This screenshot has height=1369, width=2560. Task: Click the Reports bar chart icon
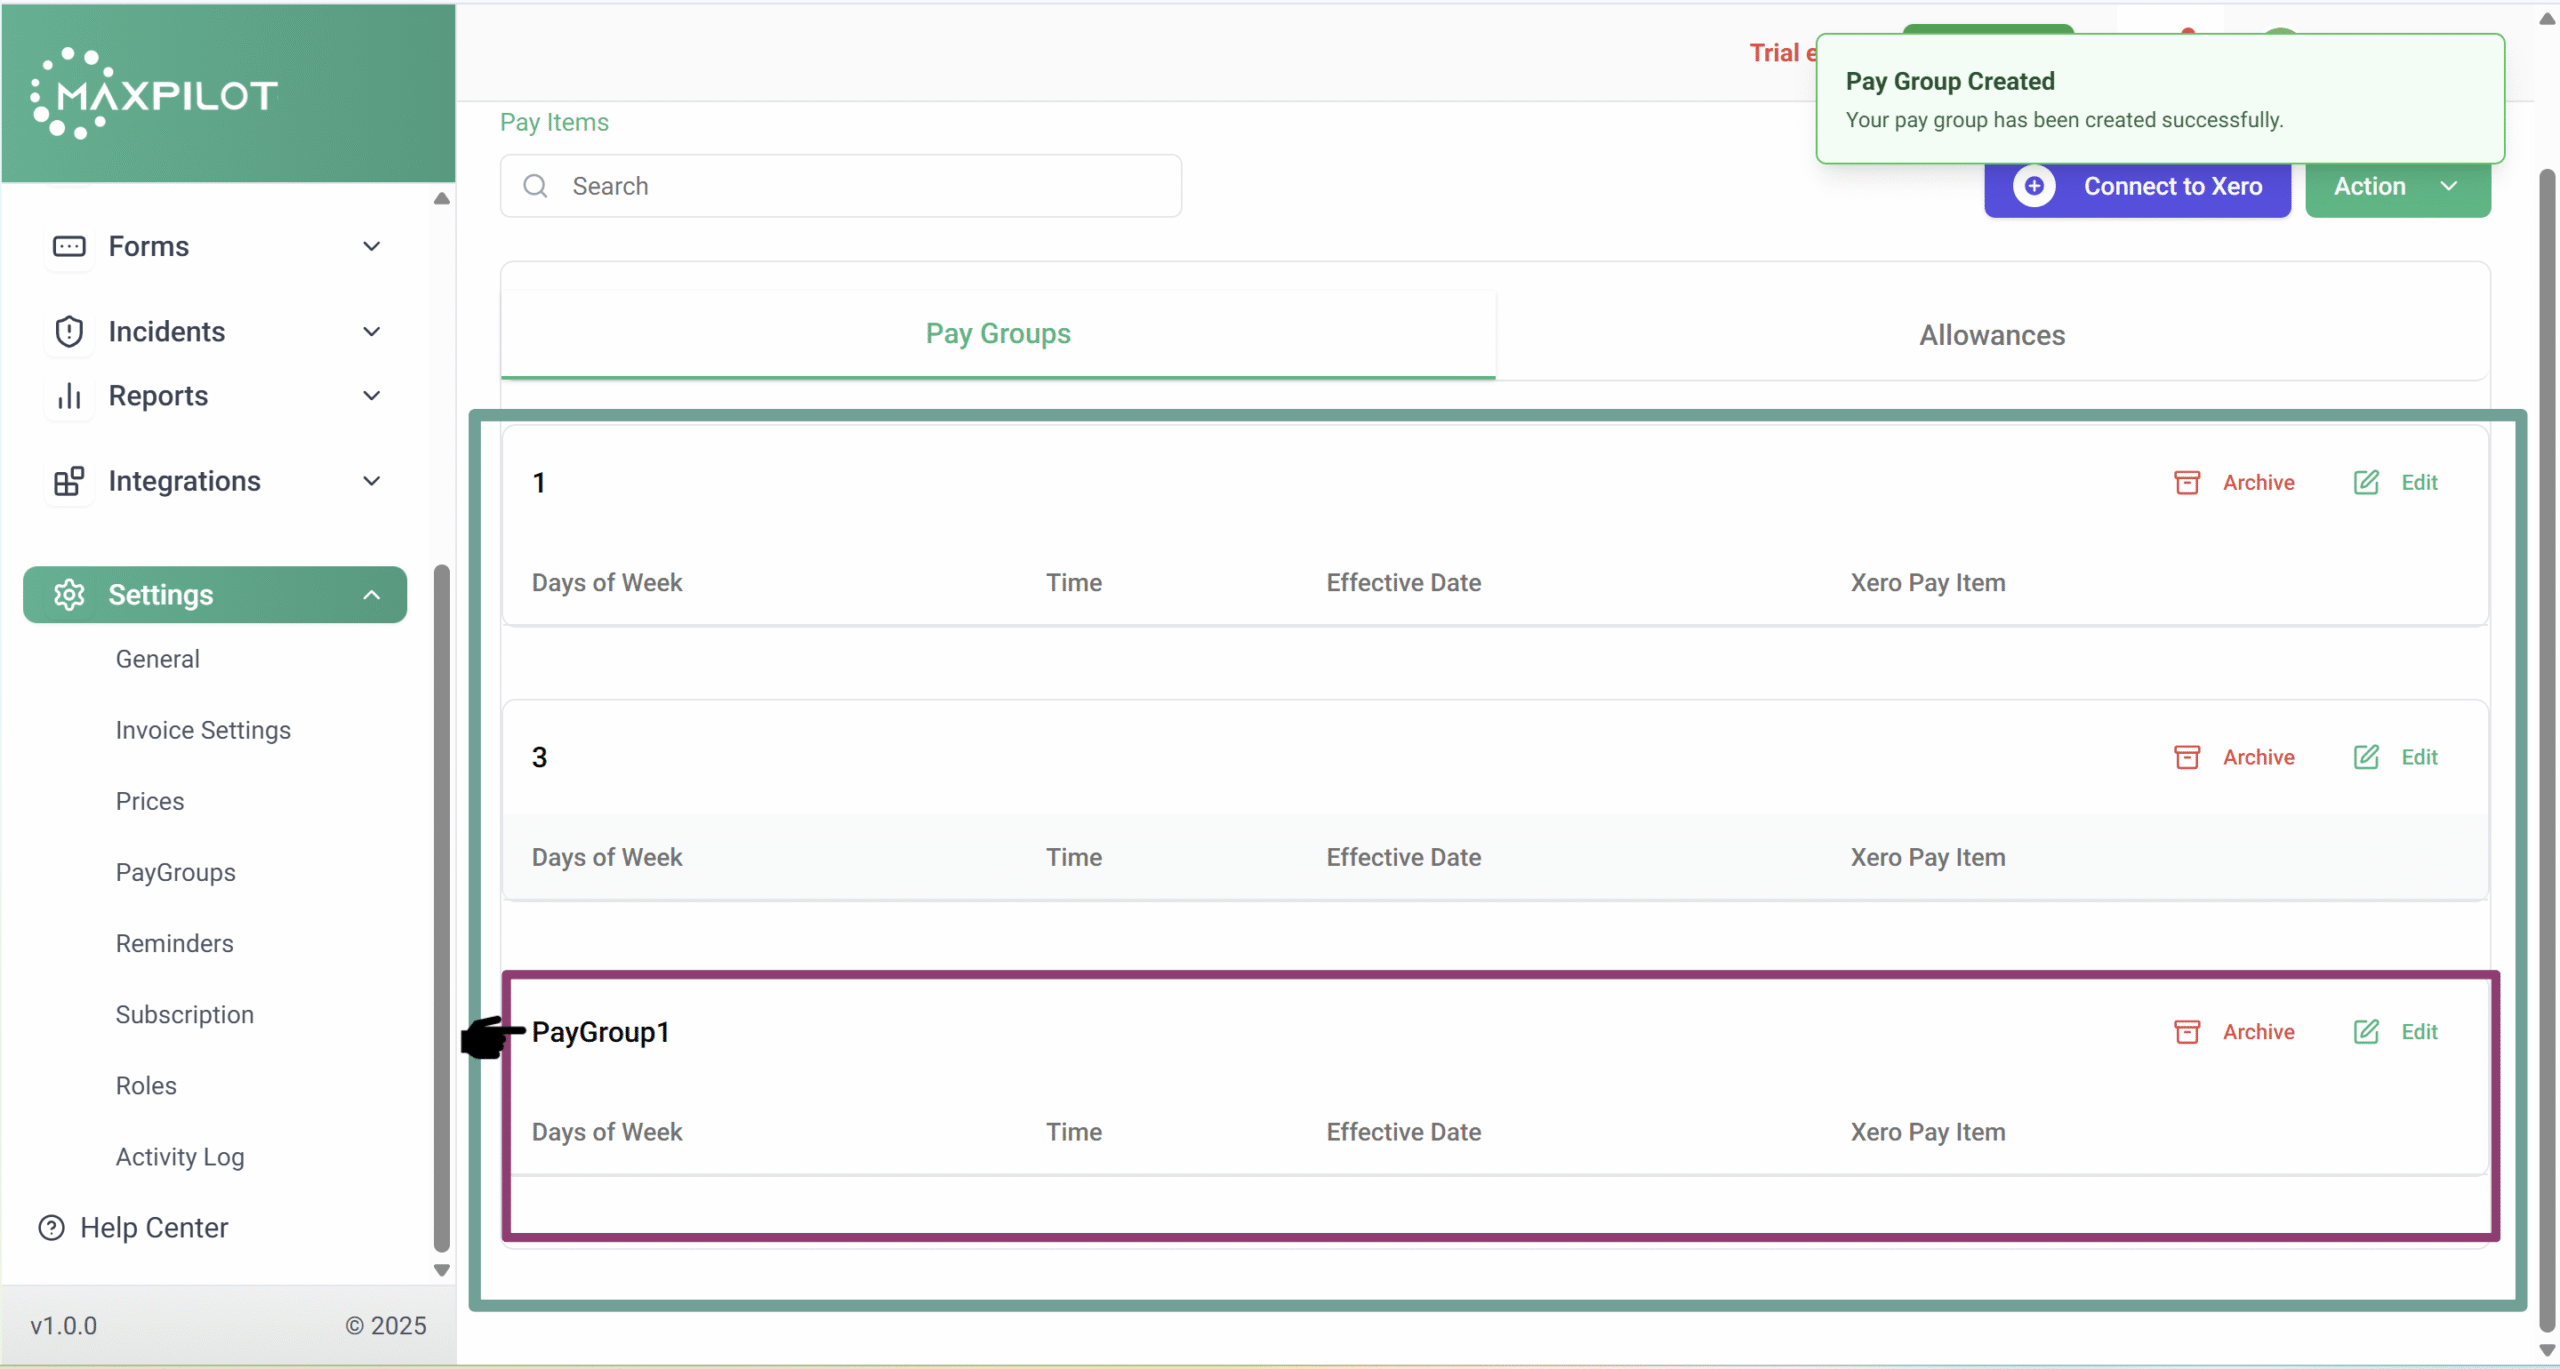[69, 396]
